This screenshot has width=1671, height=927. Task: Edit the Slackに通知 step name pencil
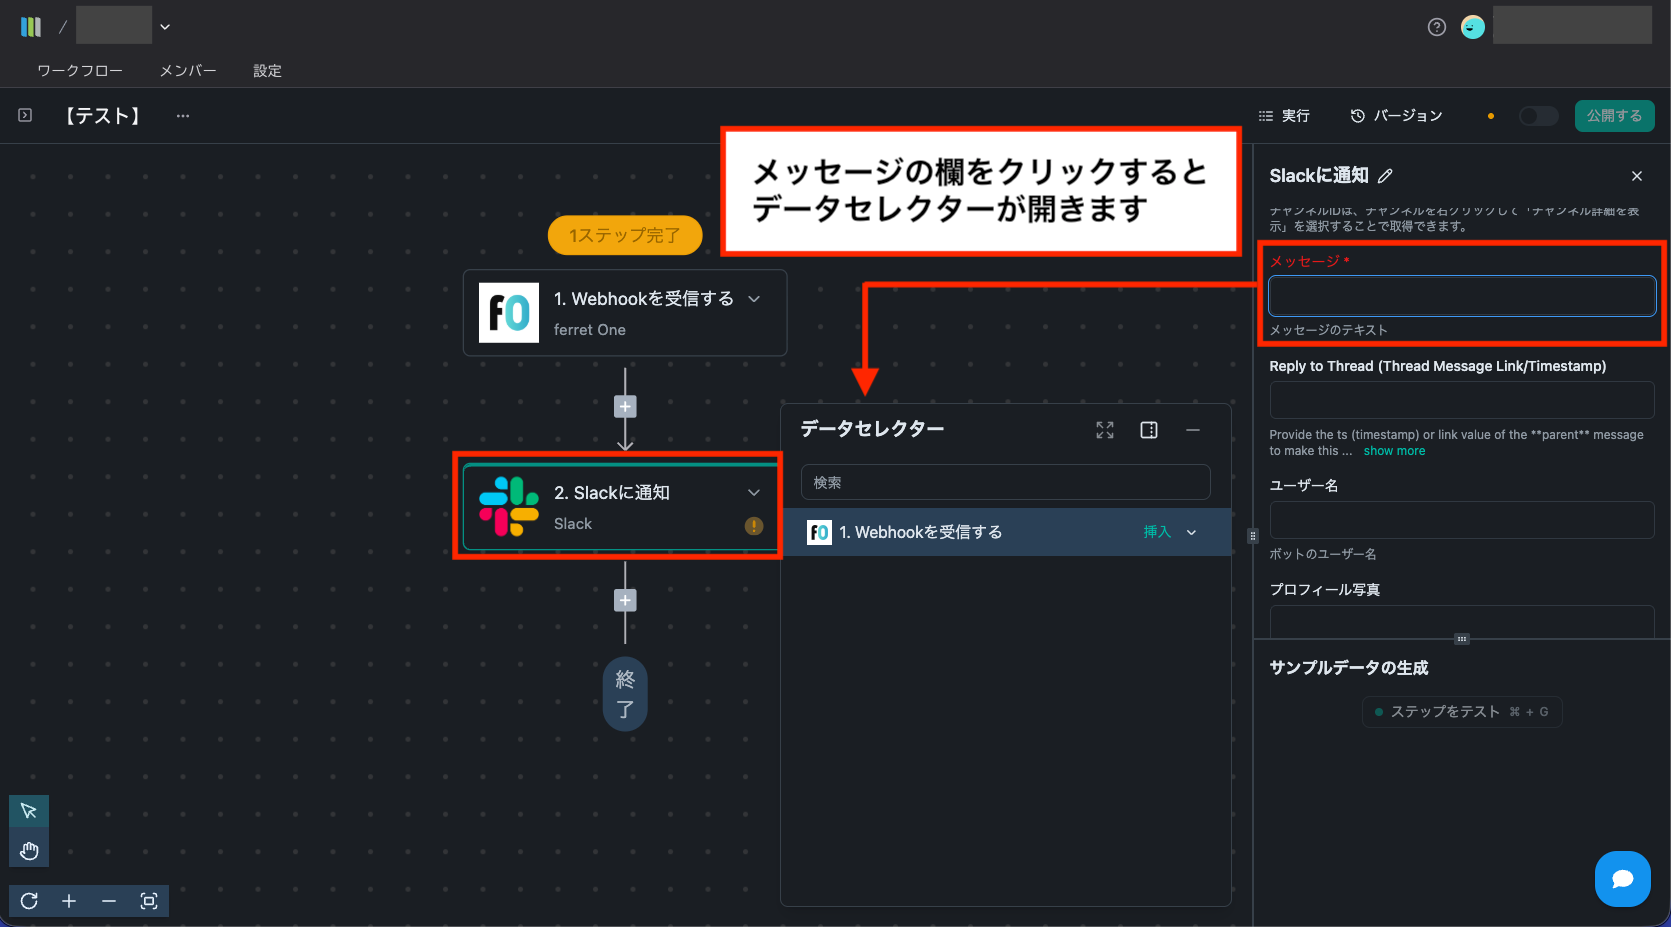(x=1385, y=176)
